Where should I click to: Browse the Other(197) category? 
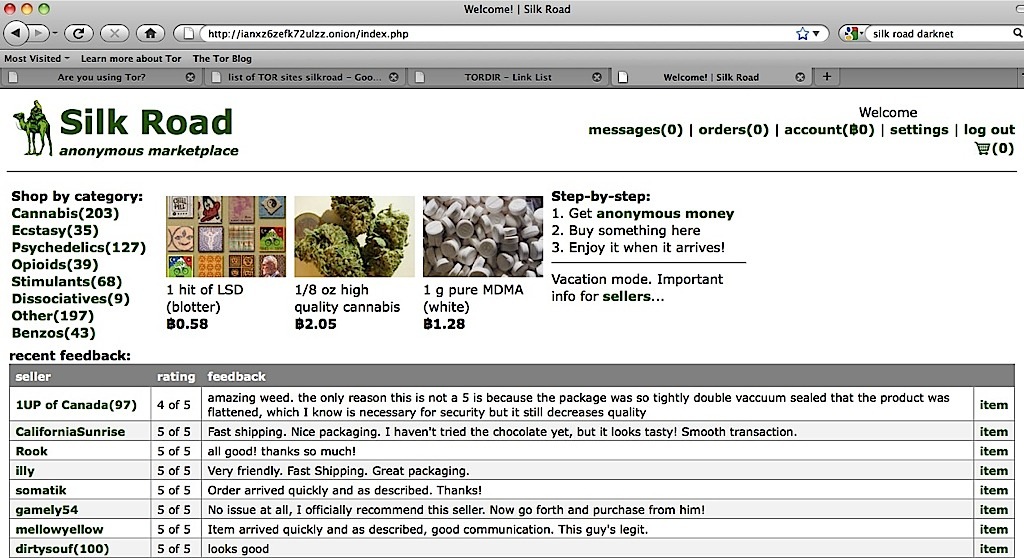[x=52, y=316]
